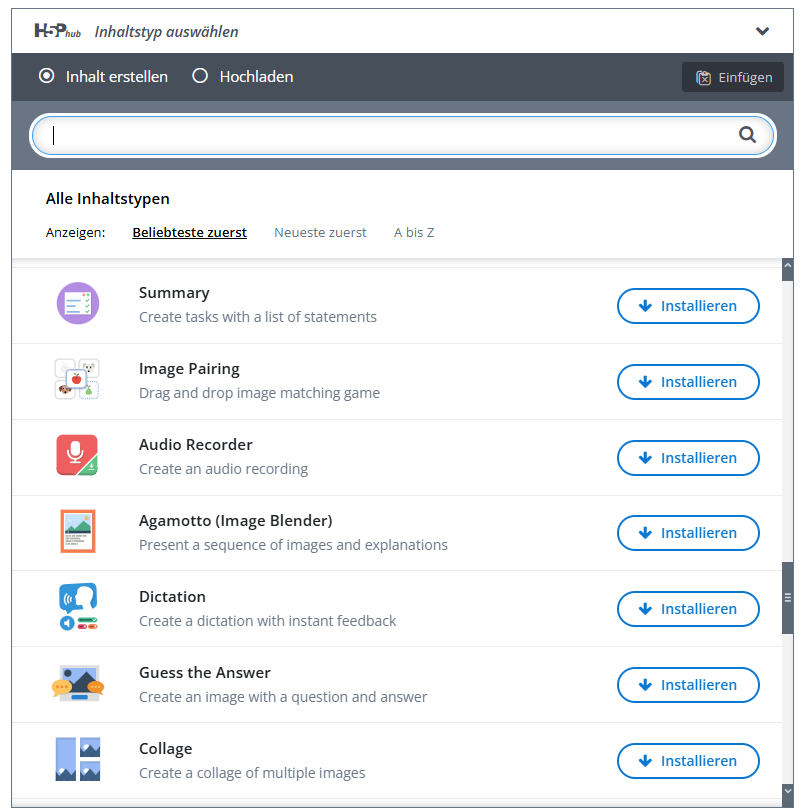Click the Audio Recorder microphone icon
802x812 pixels.
[77, 455]
